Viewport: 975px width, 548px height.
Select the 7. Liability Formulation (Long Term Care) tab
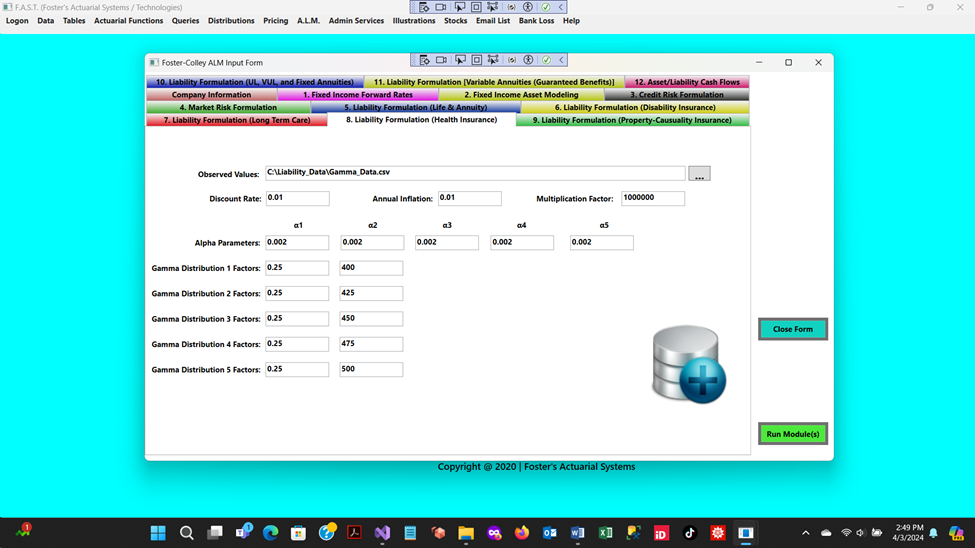click(x=236, y=120)
